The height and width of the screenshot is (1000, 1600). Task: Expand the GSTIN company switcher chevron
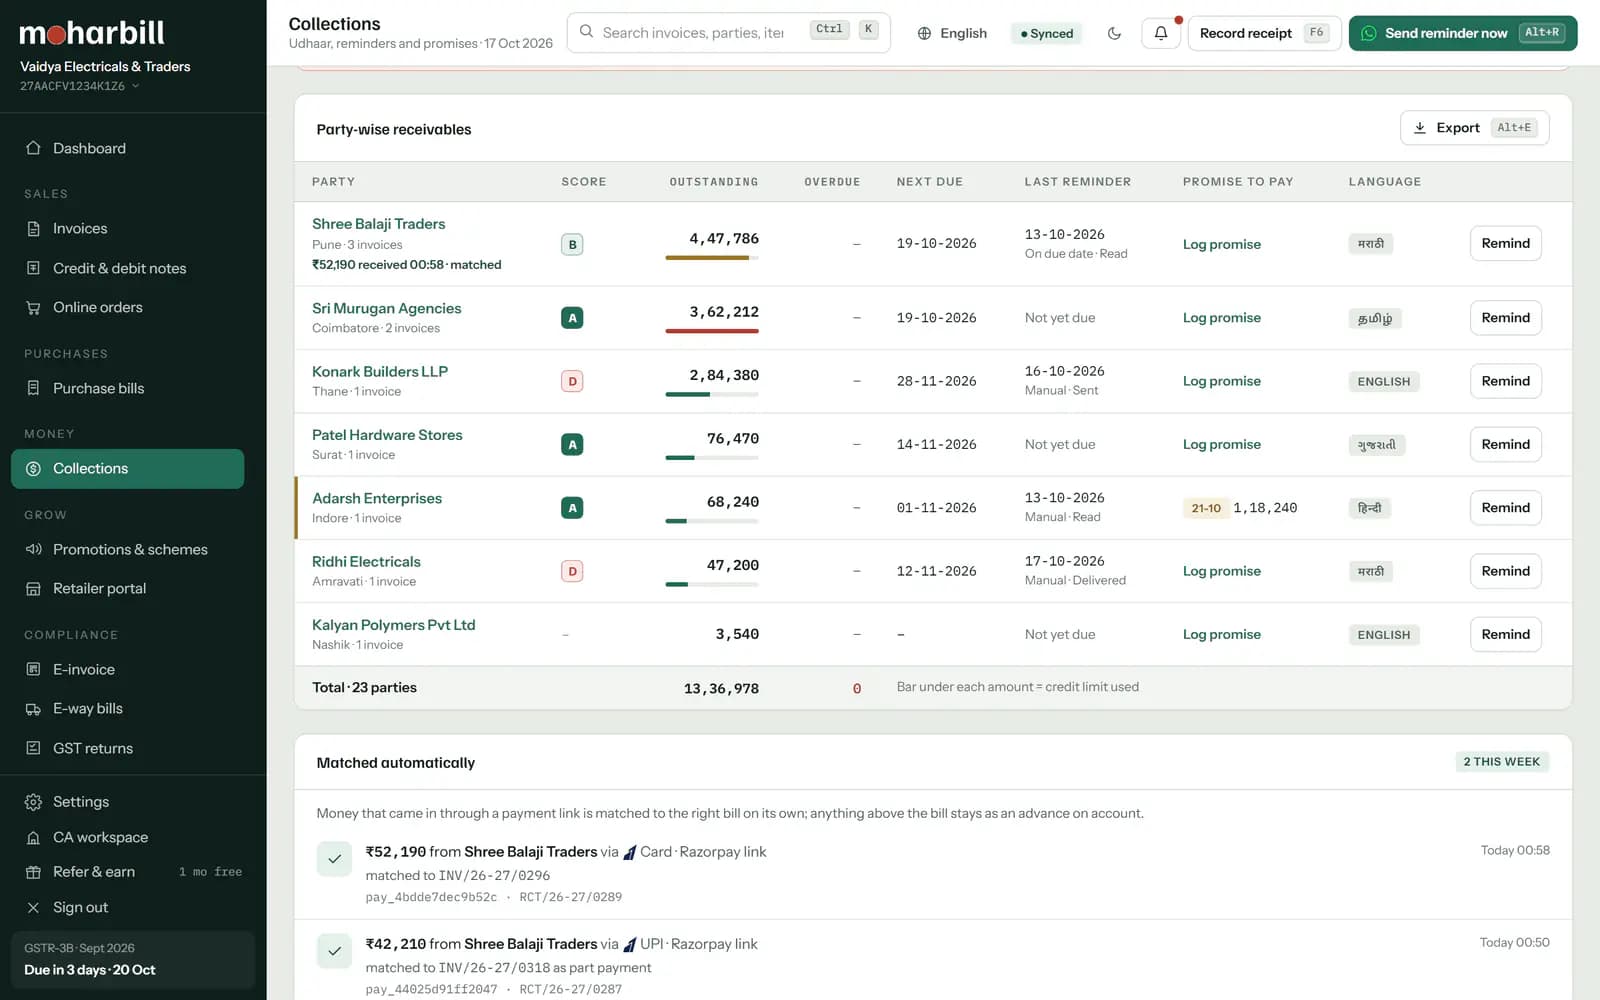click(x=135, y=86)
